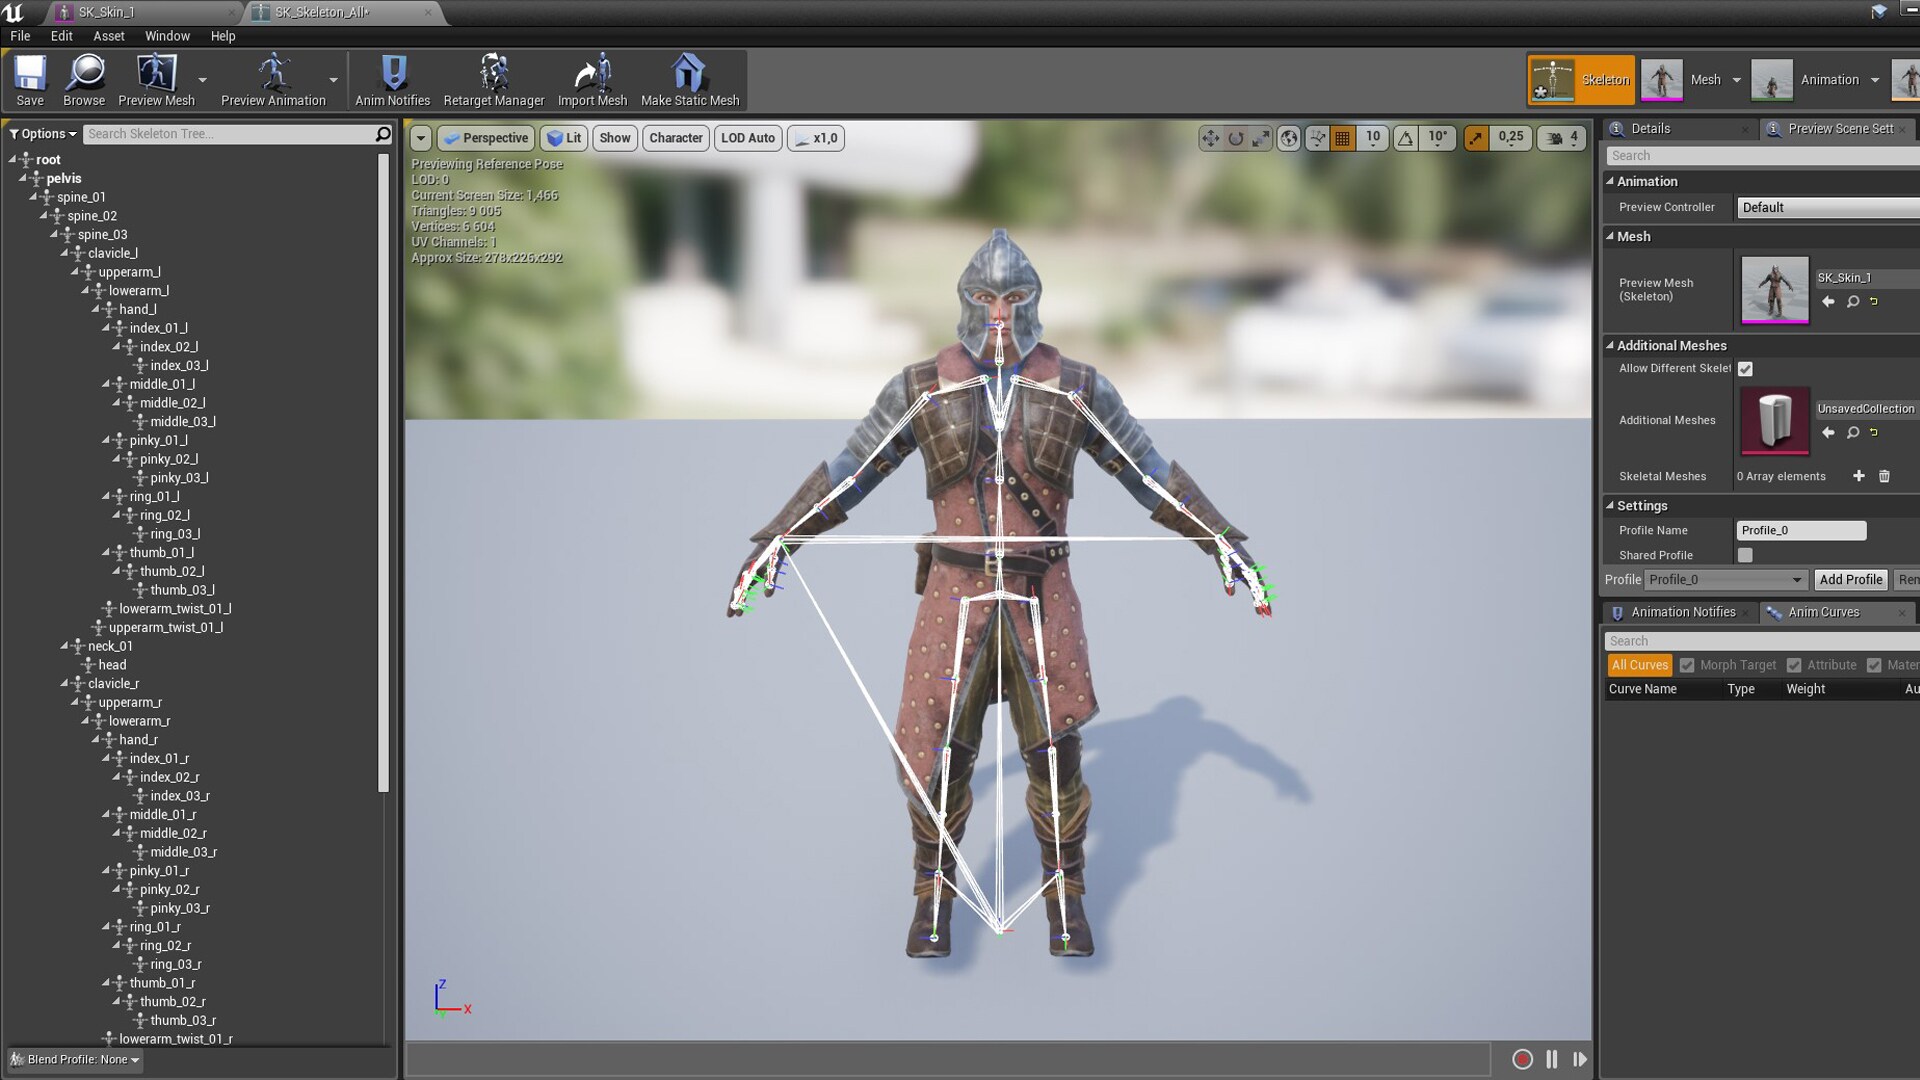Open the Asset menu
The width and height of the screenshot is (1920, 1080).
108,35
